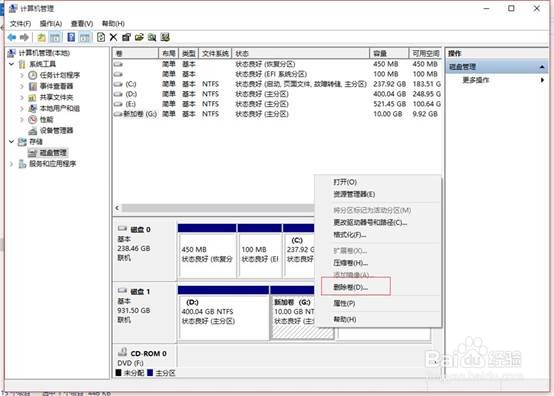Select 本地用户和组 icon in tree
The image size is (554, 396).
tap(33, 108)
